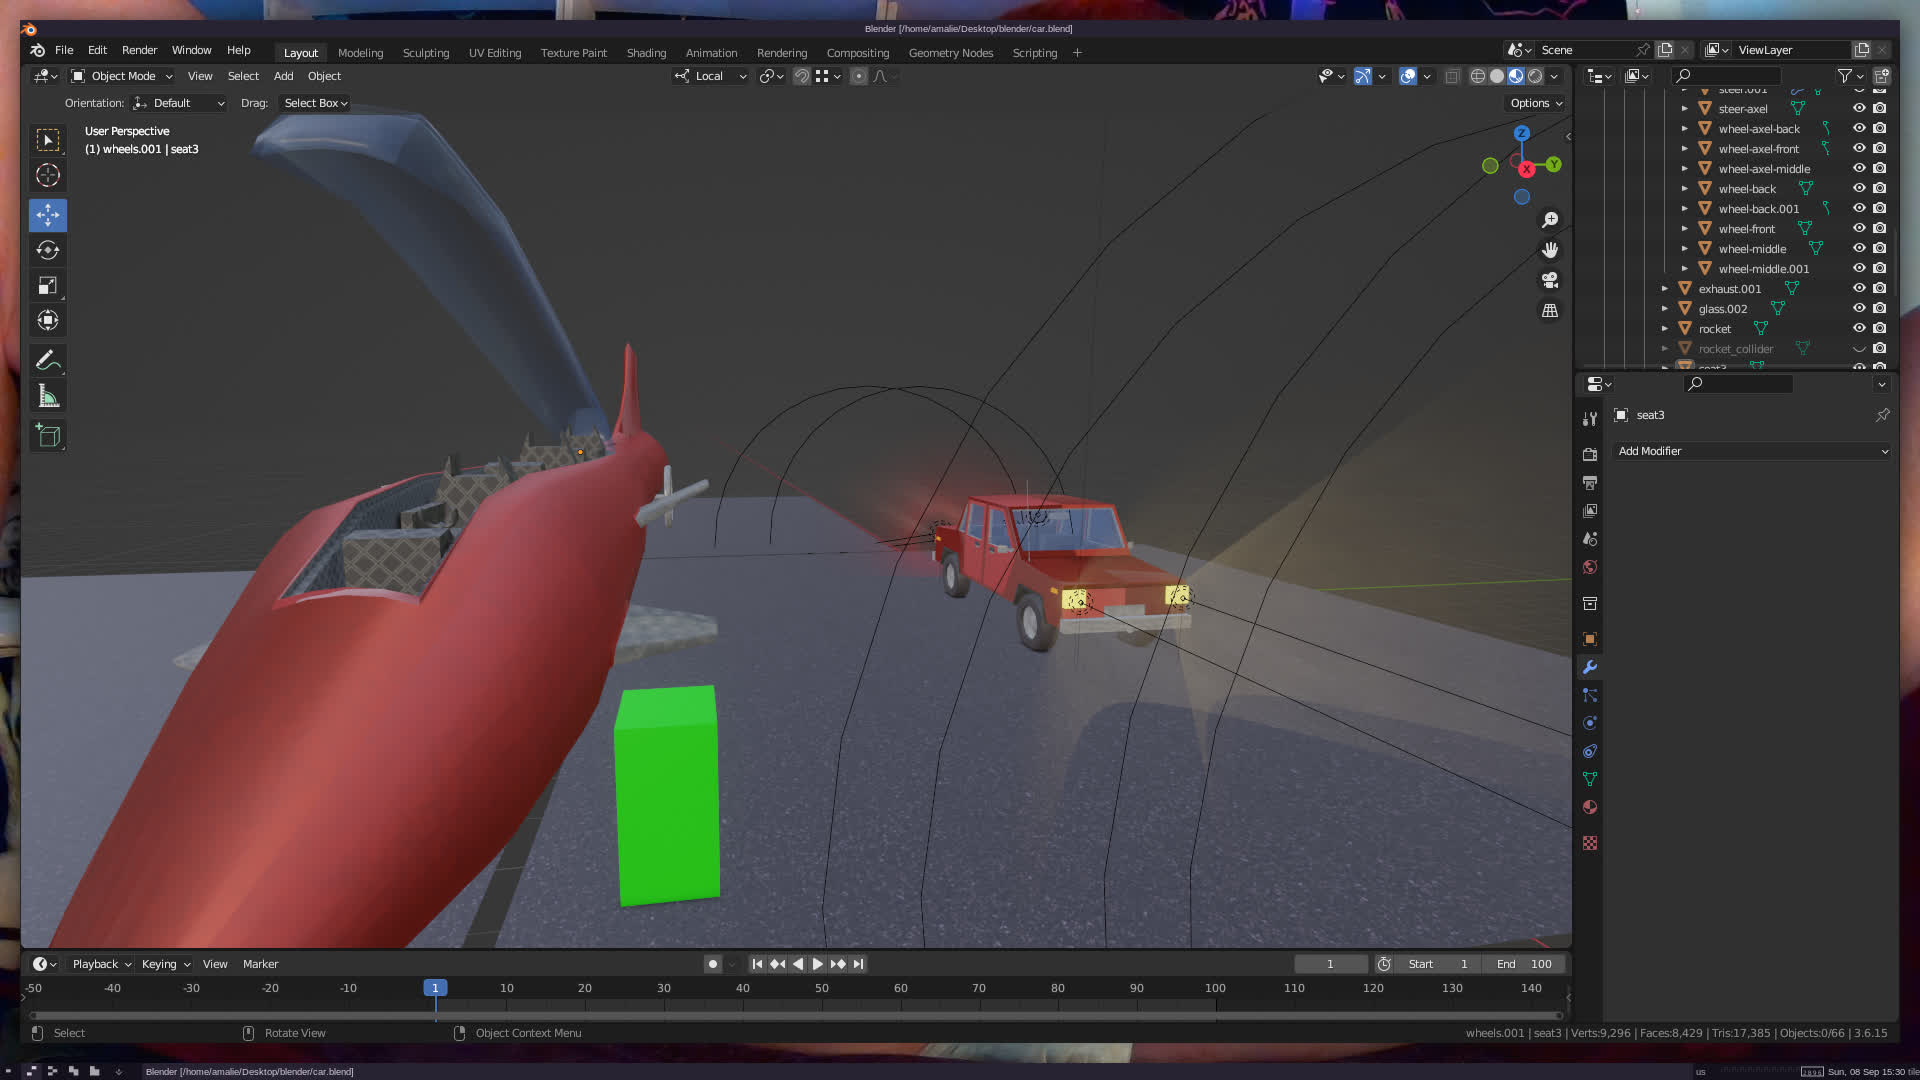Choose the Measure tool
The width and height of the screenshot is (1920, 1080).
click(48, 397)
